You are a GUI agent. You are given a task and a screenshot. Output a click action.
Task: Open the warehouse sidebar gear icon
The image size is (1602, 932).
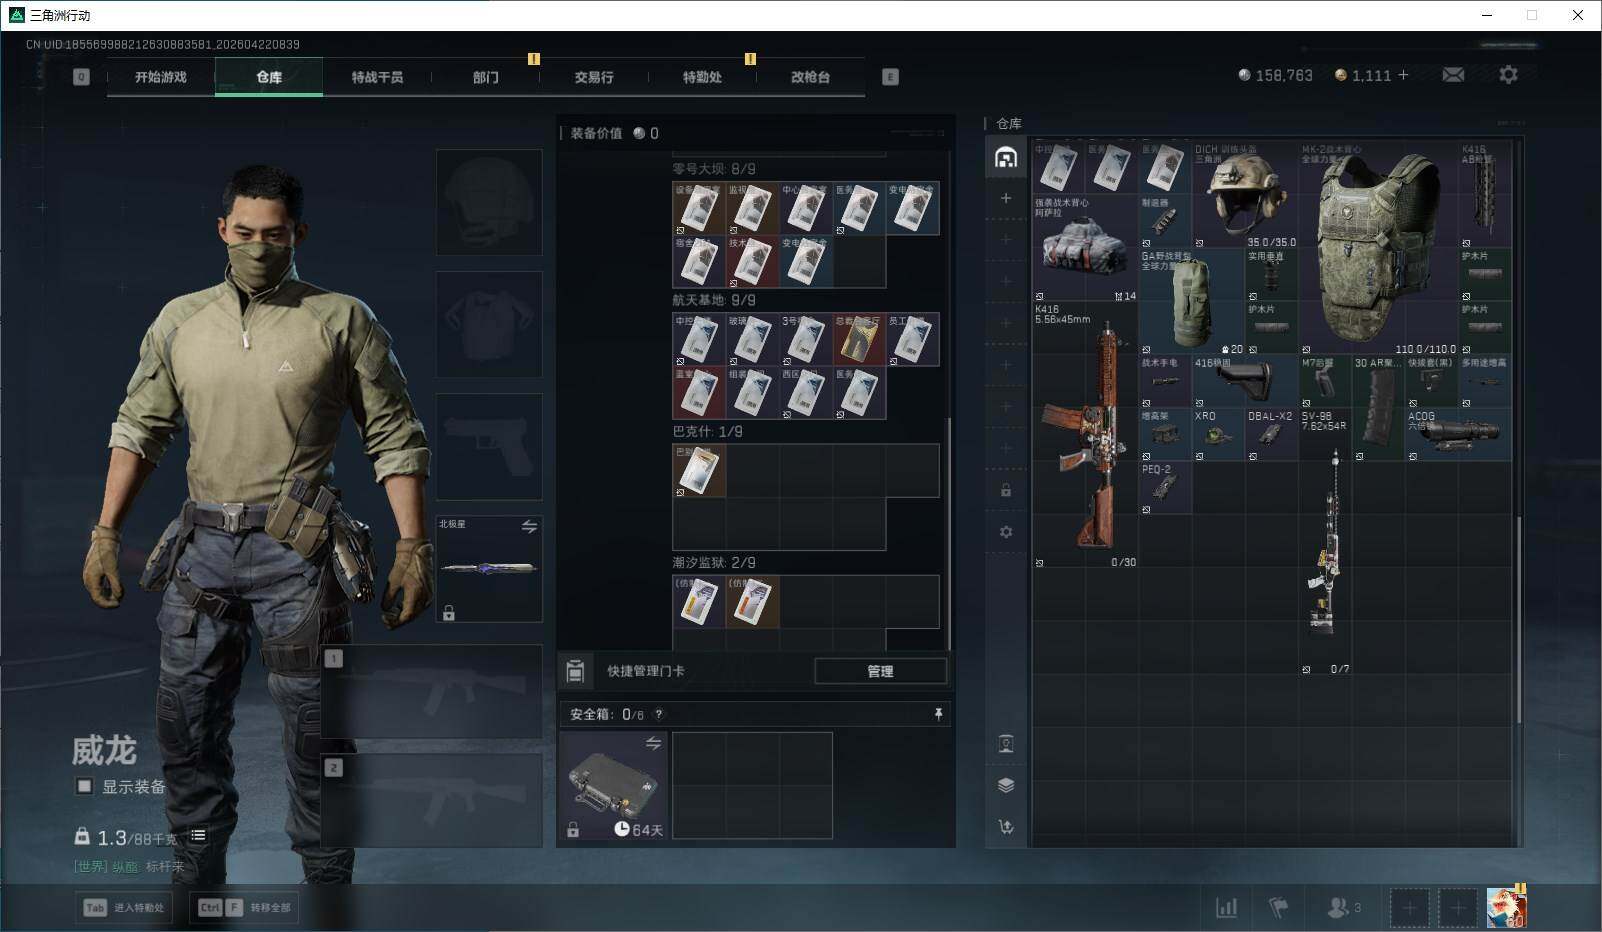[x=1006, y=532]
